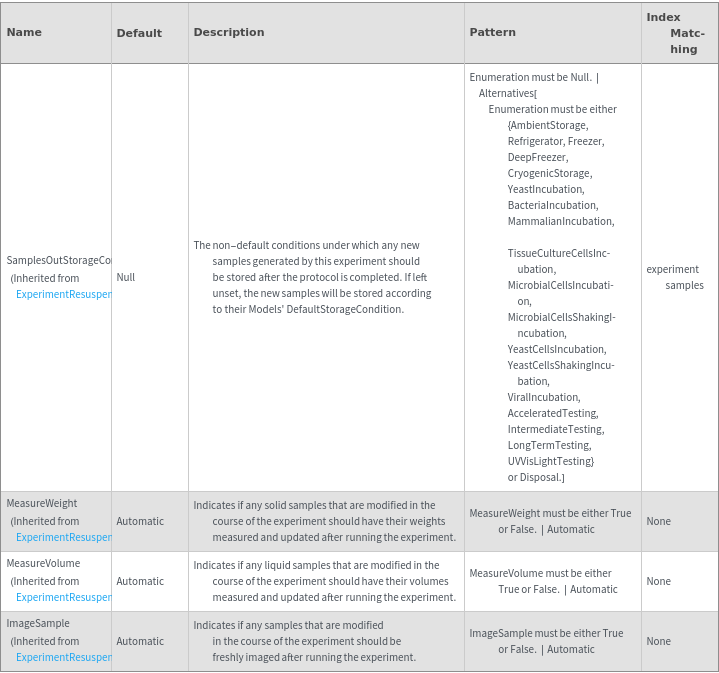Image resolution: width=719 pixels, height=673 pixels.
Task: Open the ExperimentResuspend link under MeasureWeight
Action: [64, 537]
